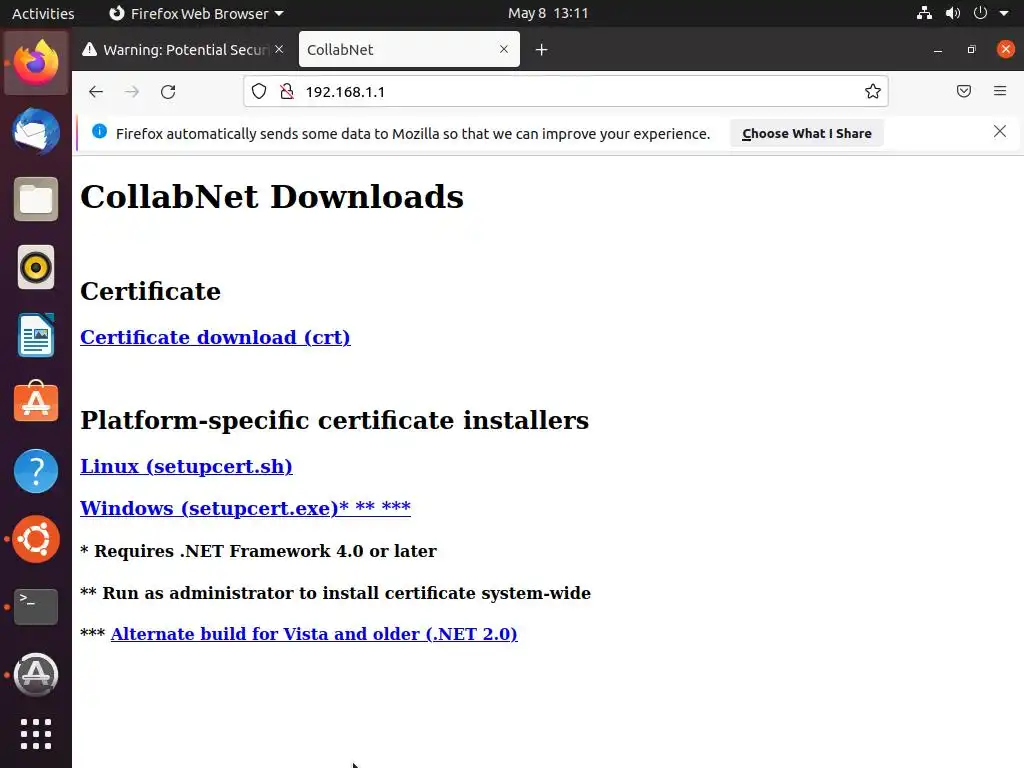Open the Linux (setupcert.sh) link
Viewport: 1024px width, 768px height.
coord(186,466)
